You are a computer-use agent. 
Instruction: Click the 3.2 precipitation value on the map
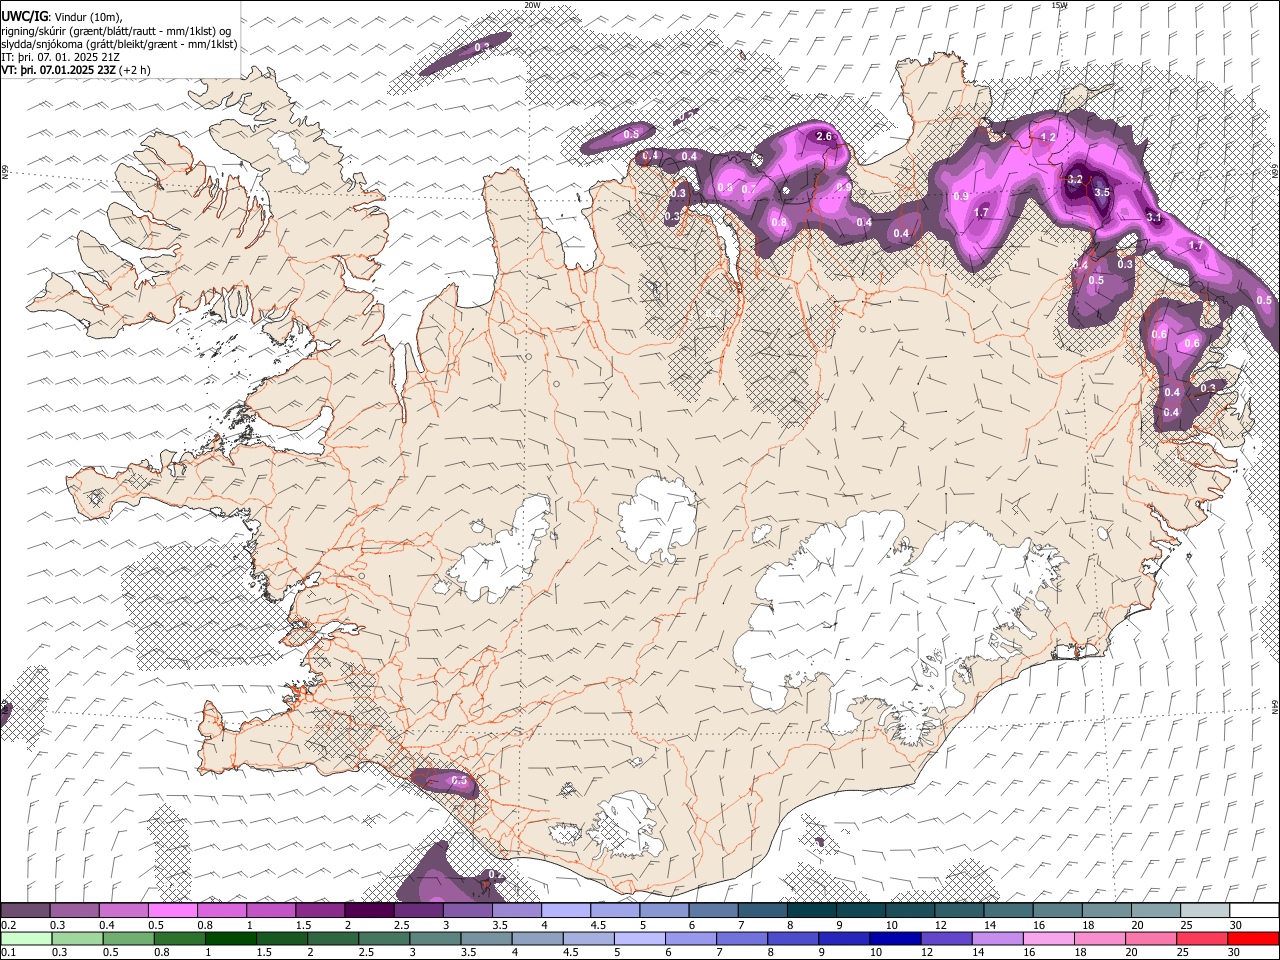click(x=1075, y=180)
